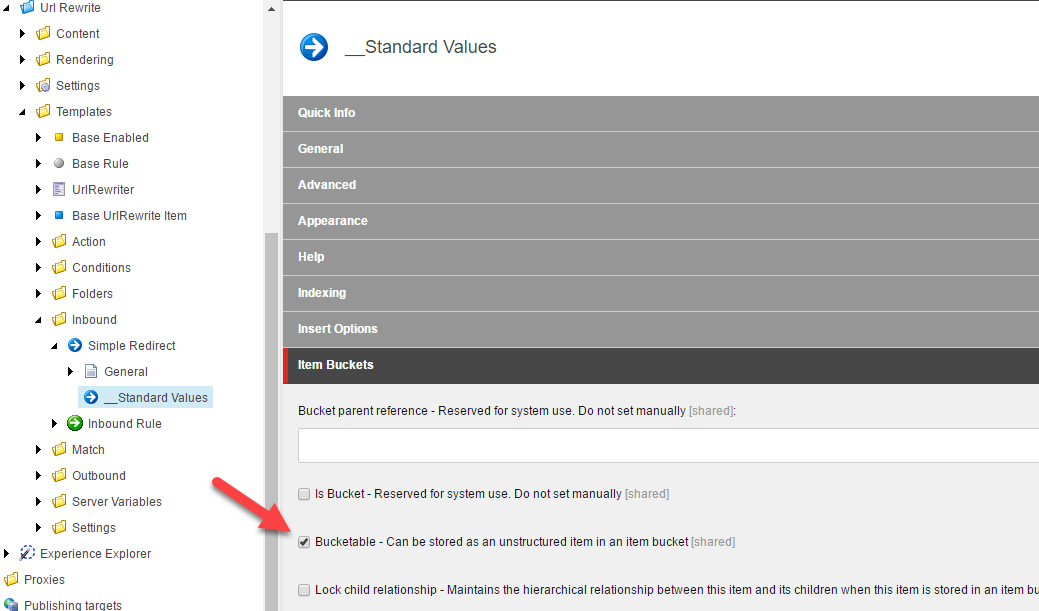Expand the Content node arrow
Screen dimensions: 1039x611
pos(23,33)
